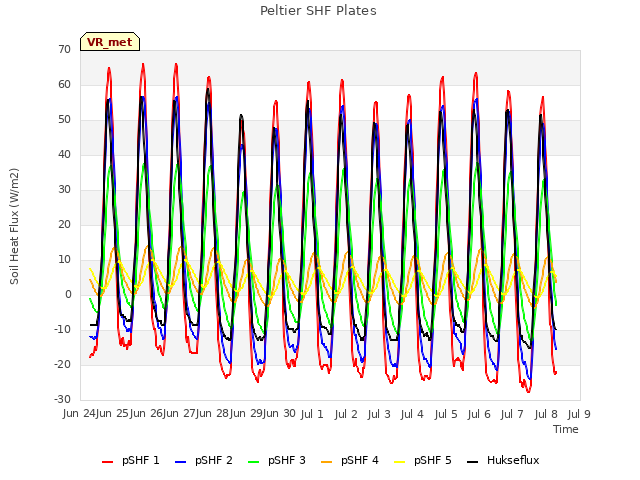This screenshot has width=640, height=480.
Task: Select the pSHF 4 legend label
Action: [360, 460]
